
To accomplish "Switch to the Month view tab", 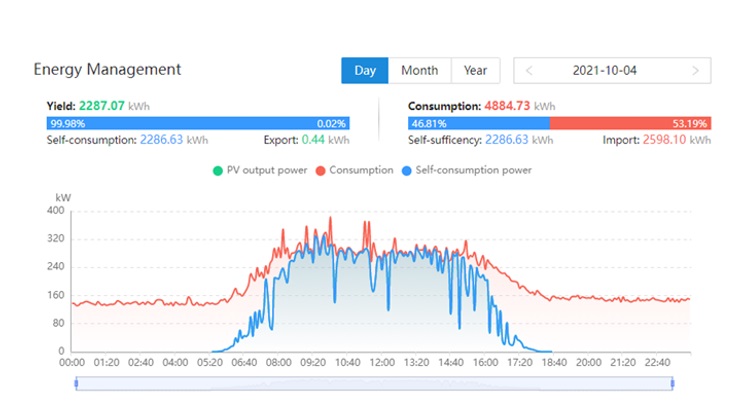I will coord(419,71).
